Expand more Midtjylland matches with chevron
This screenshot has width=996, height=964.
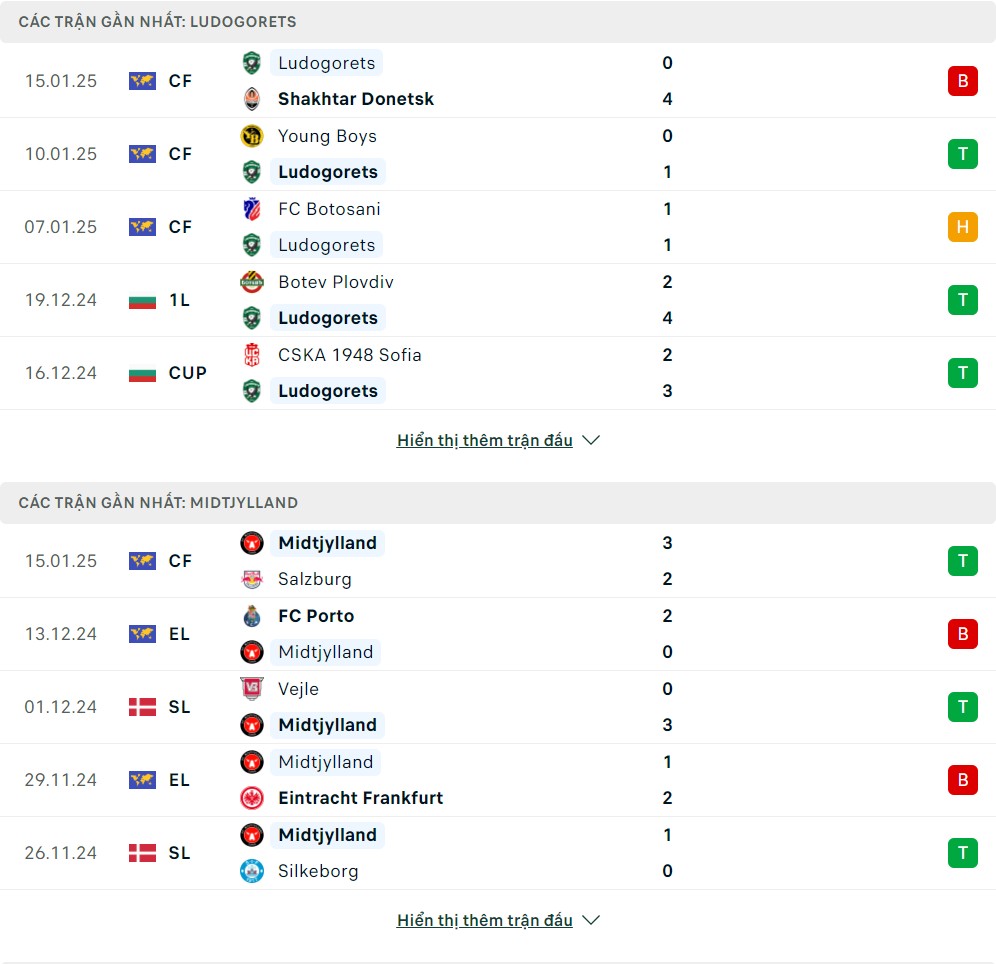pos(591,920)
